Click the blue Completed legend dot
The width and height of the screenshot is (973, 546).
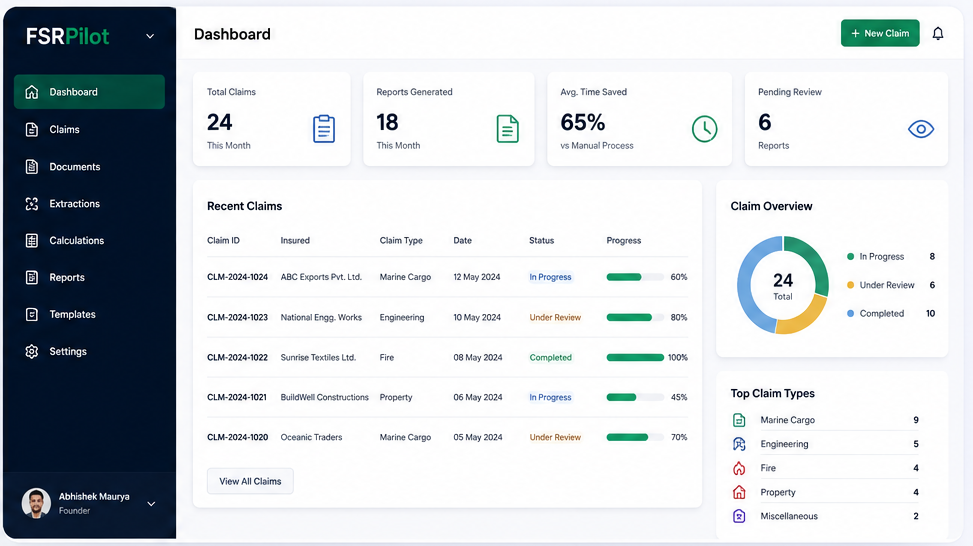click(850, 313)
